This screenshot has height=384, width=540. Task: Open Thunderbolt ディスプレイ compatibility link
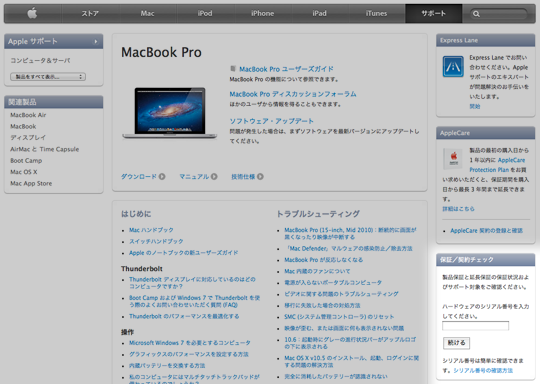[x=192, y=283]
